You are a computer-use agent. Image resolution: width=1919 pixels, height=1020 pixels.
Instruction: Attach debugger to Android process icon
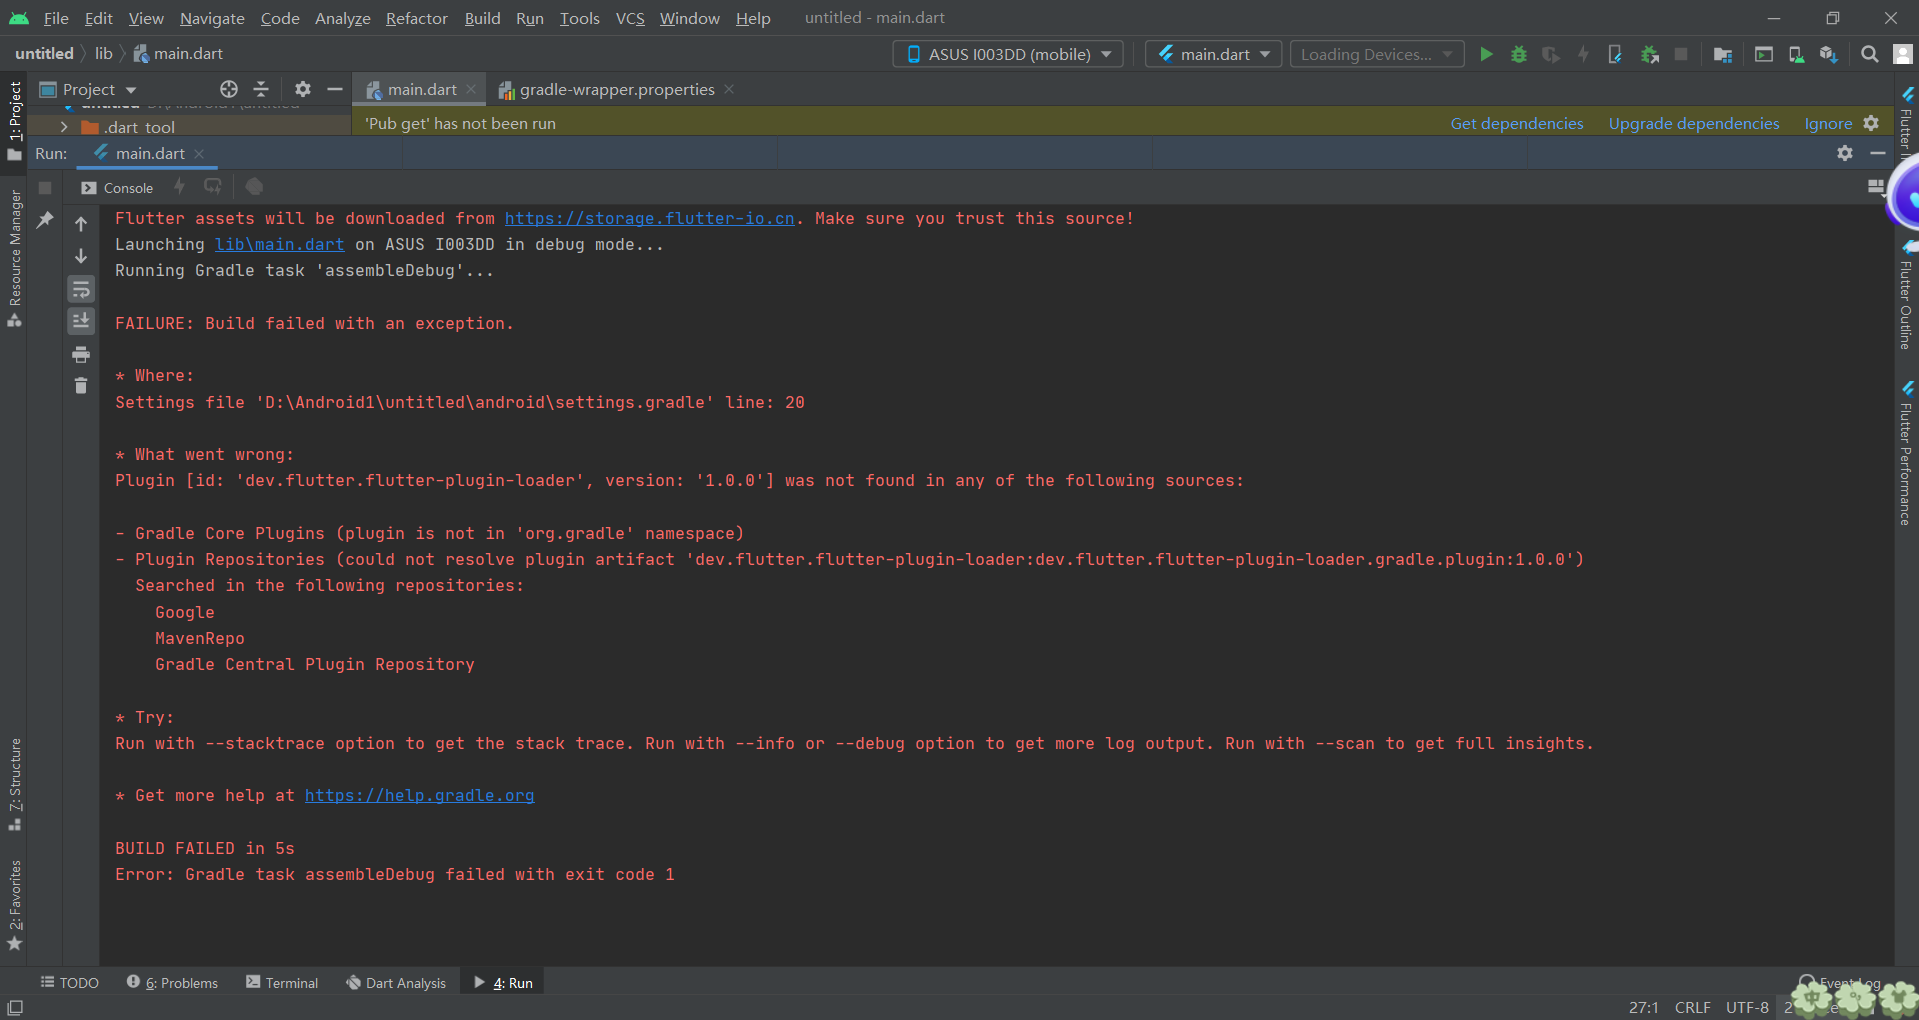pyautogui.click(x=1649, y=54)
